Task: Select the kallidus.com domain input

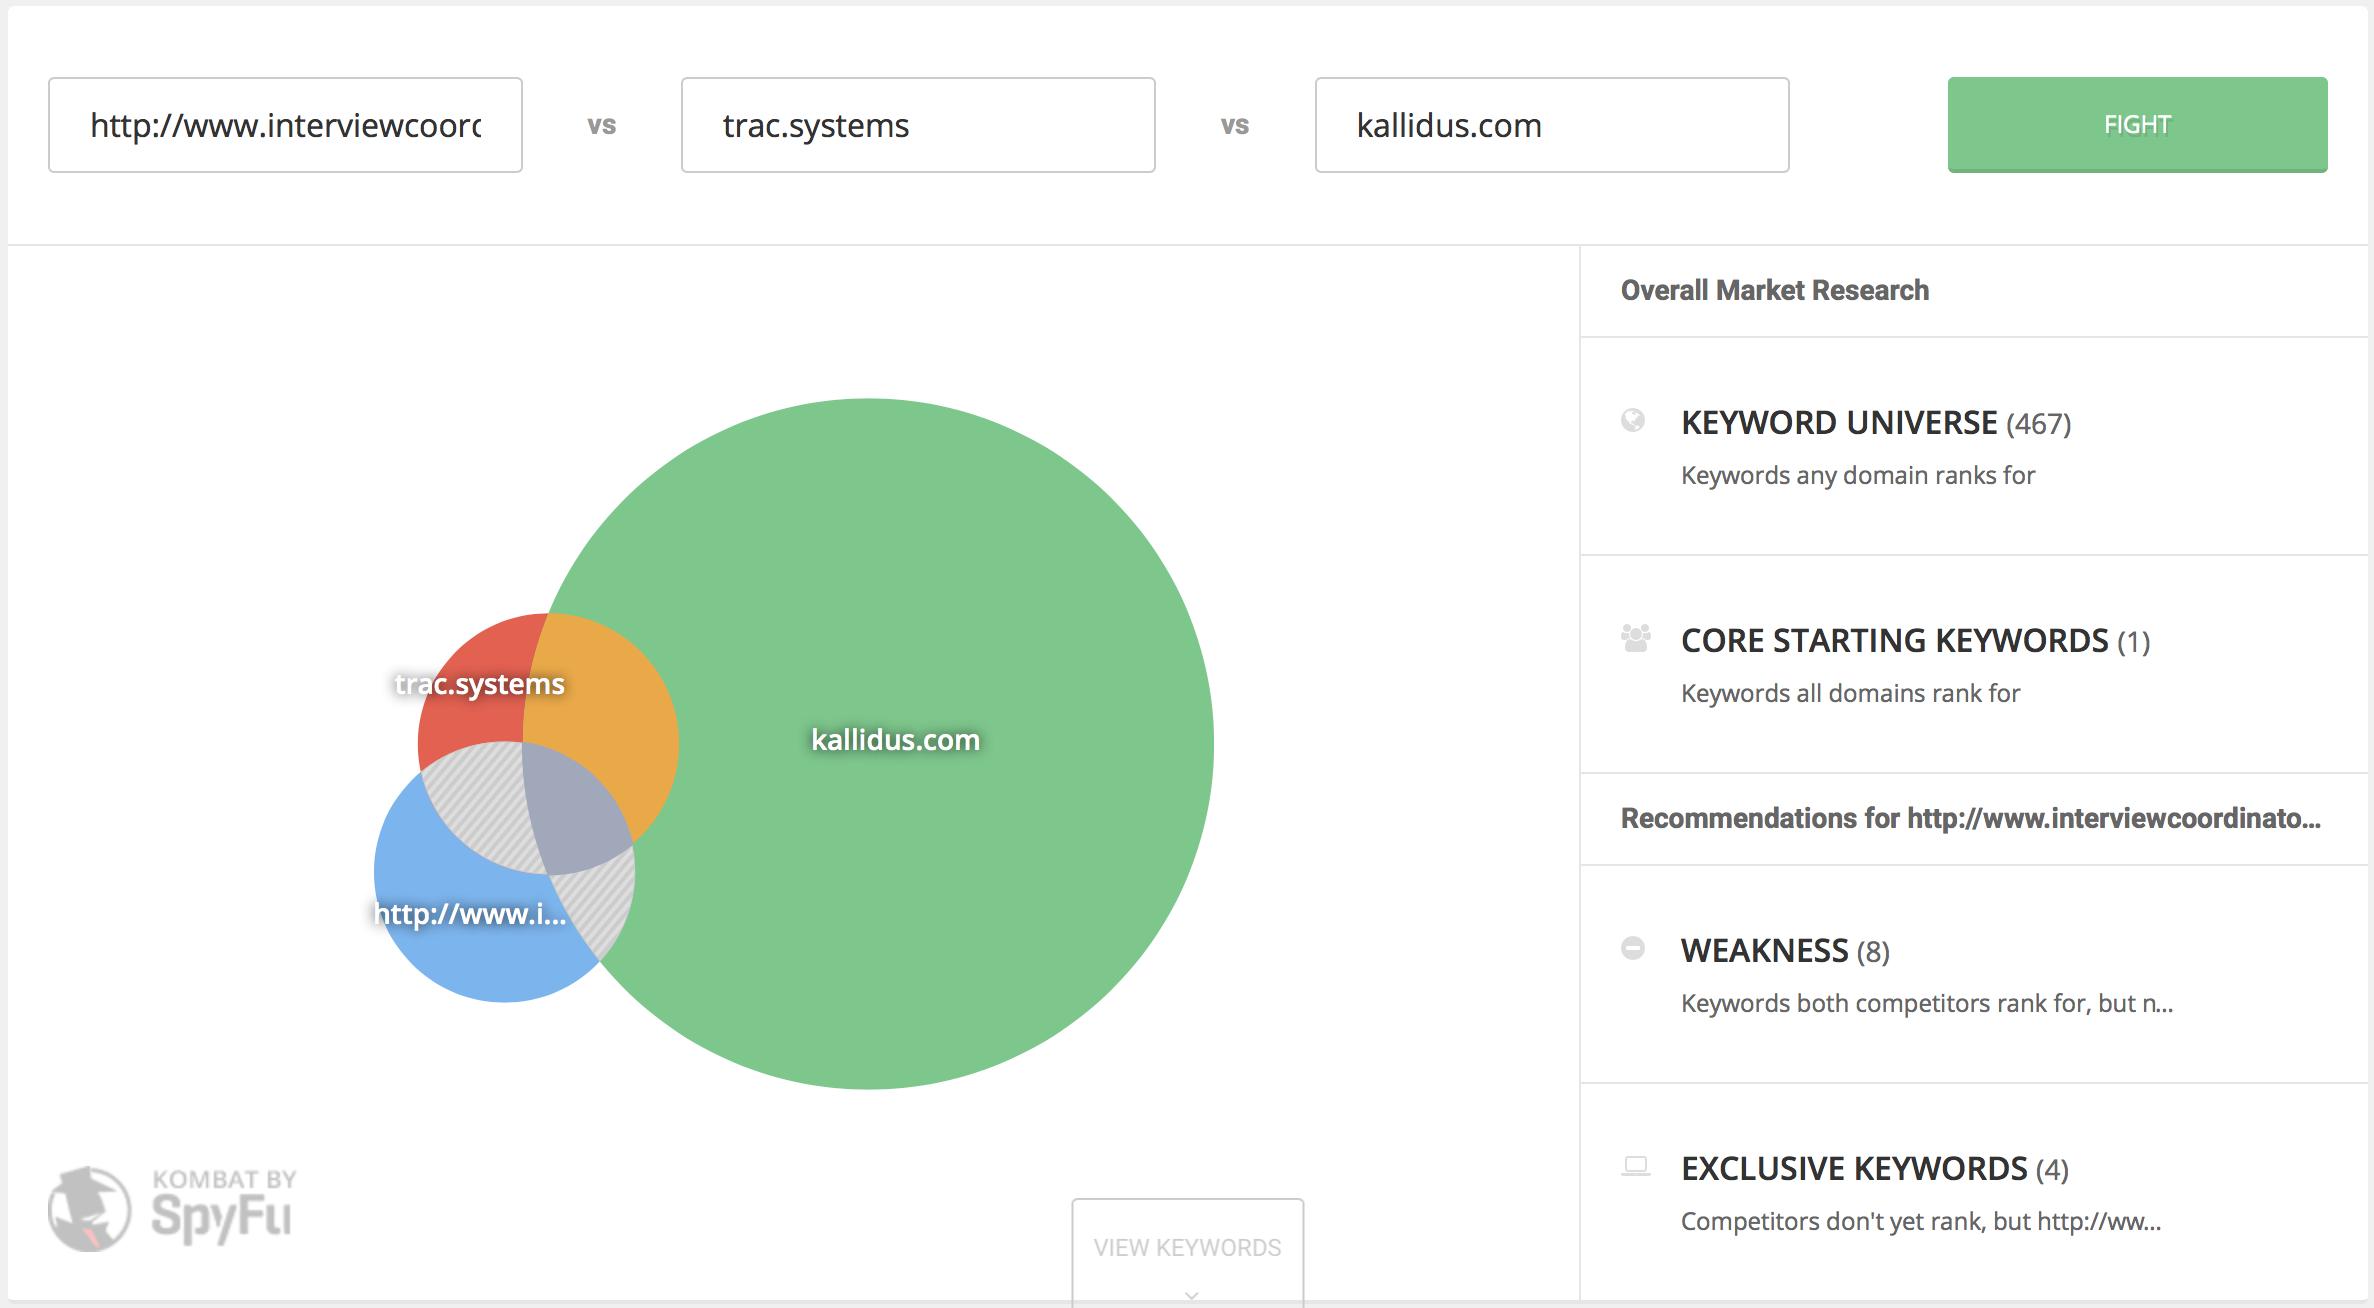Action: (x=1552, y=125)
